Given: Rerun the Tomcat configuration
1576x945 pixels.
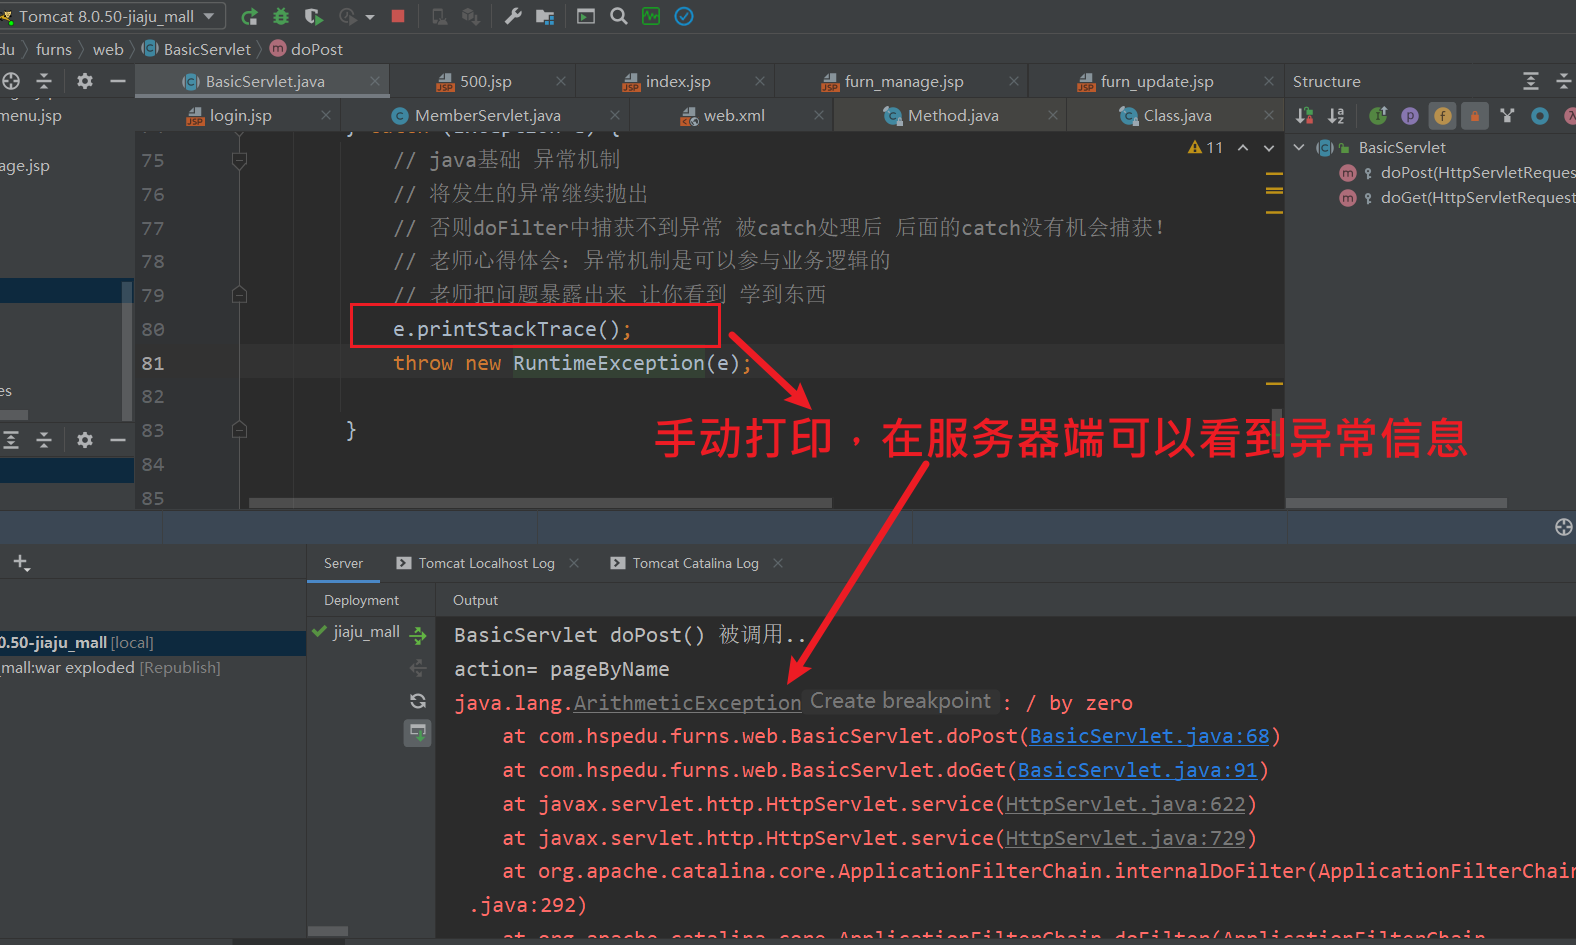Looking at the screenshot, I should coord(249,16).
